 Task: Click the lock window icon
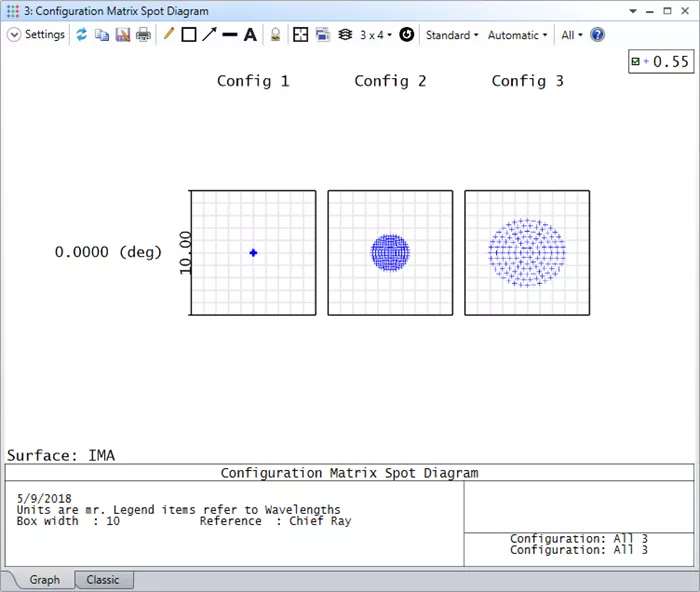point(275,35)
